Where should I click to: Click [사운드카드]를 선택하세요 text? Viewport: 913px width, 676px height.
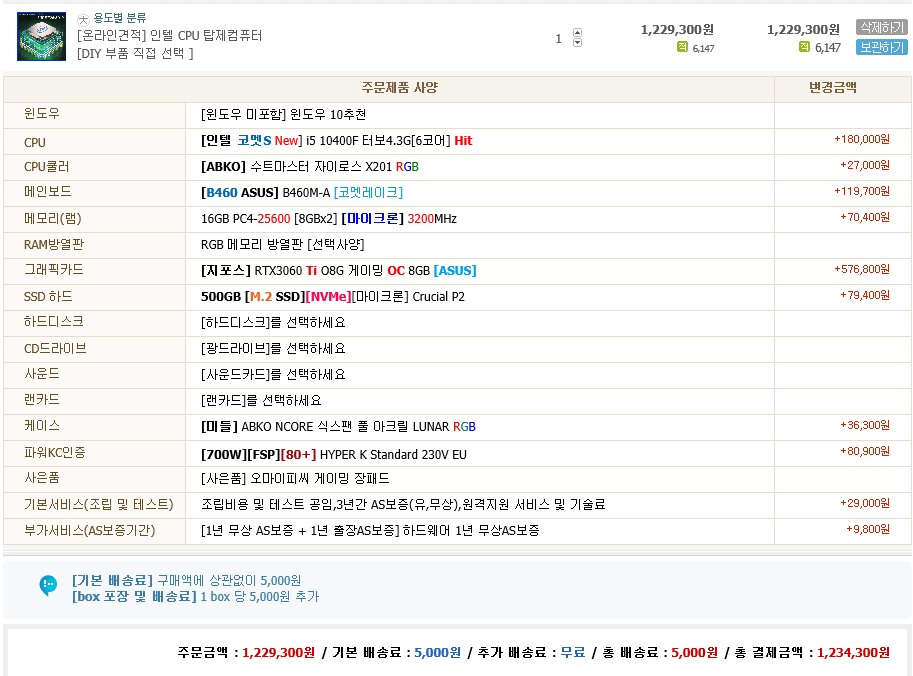(273, 374)
